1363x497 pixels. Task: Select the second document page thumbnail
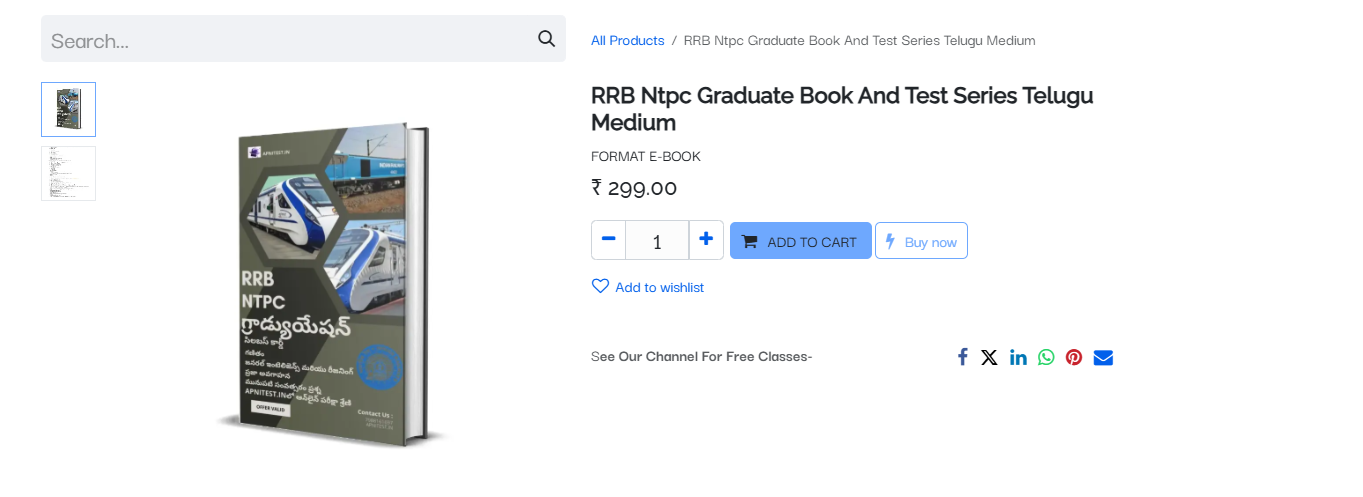click(68, 173)
